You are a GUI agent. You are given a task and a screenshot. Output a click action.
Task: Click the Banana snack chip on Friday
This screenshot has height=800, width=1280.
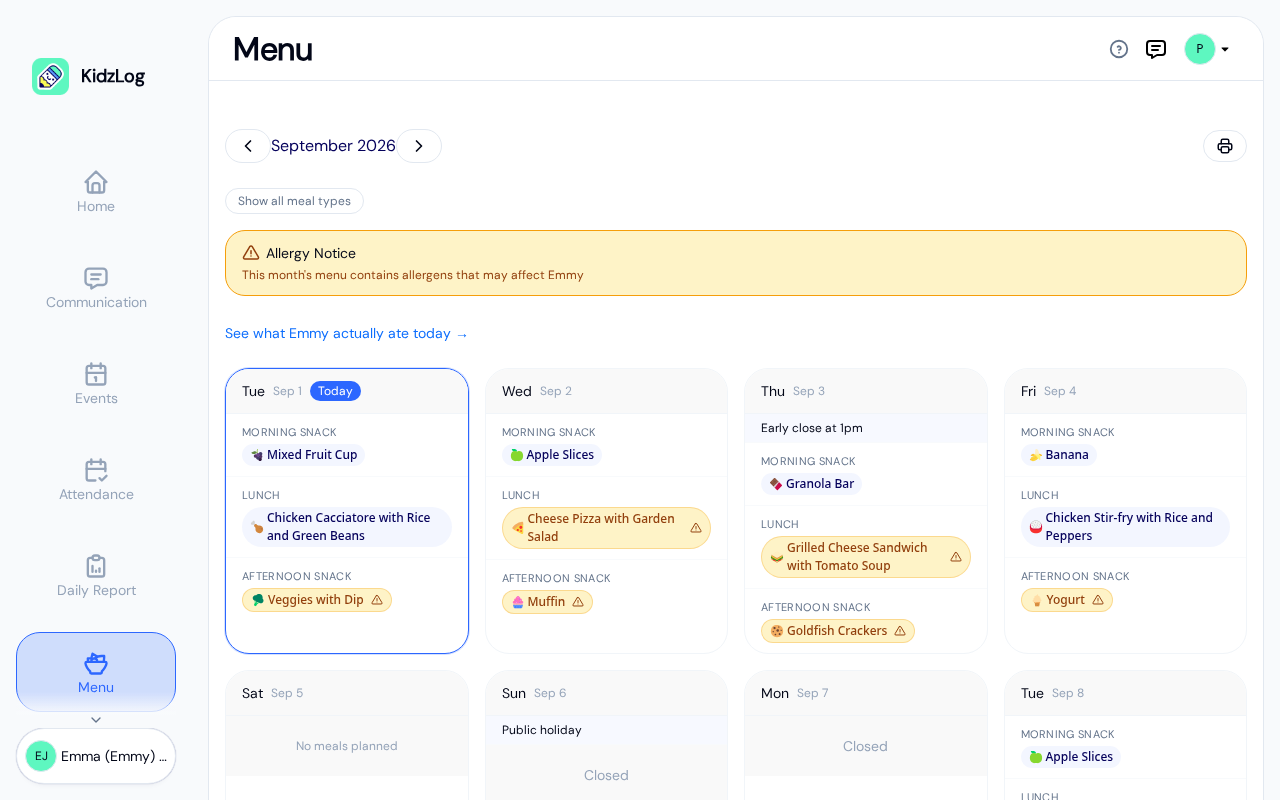(1059, 455)
